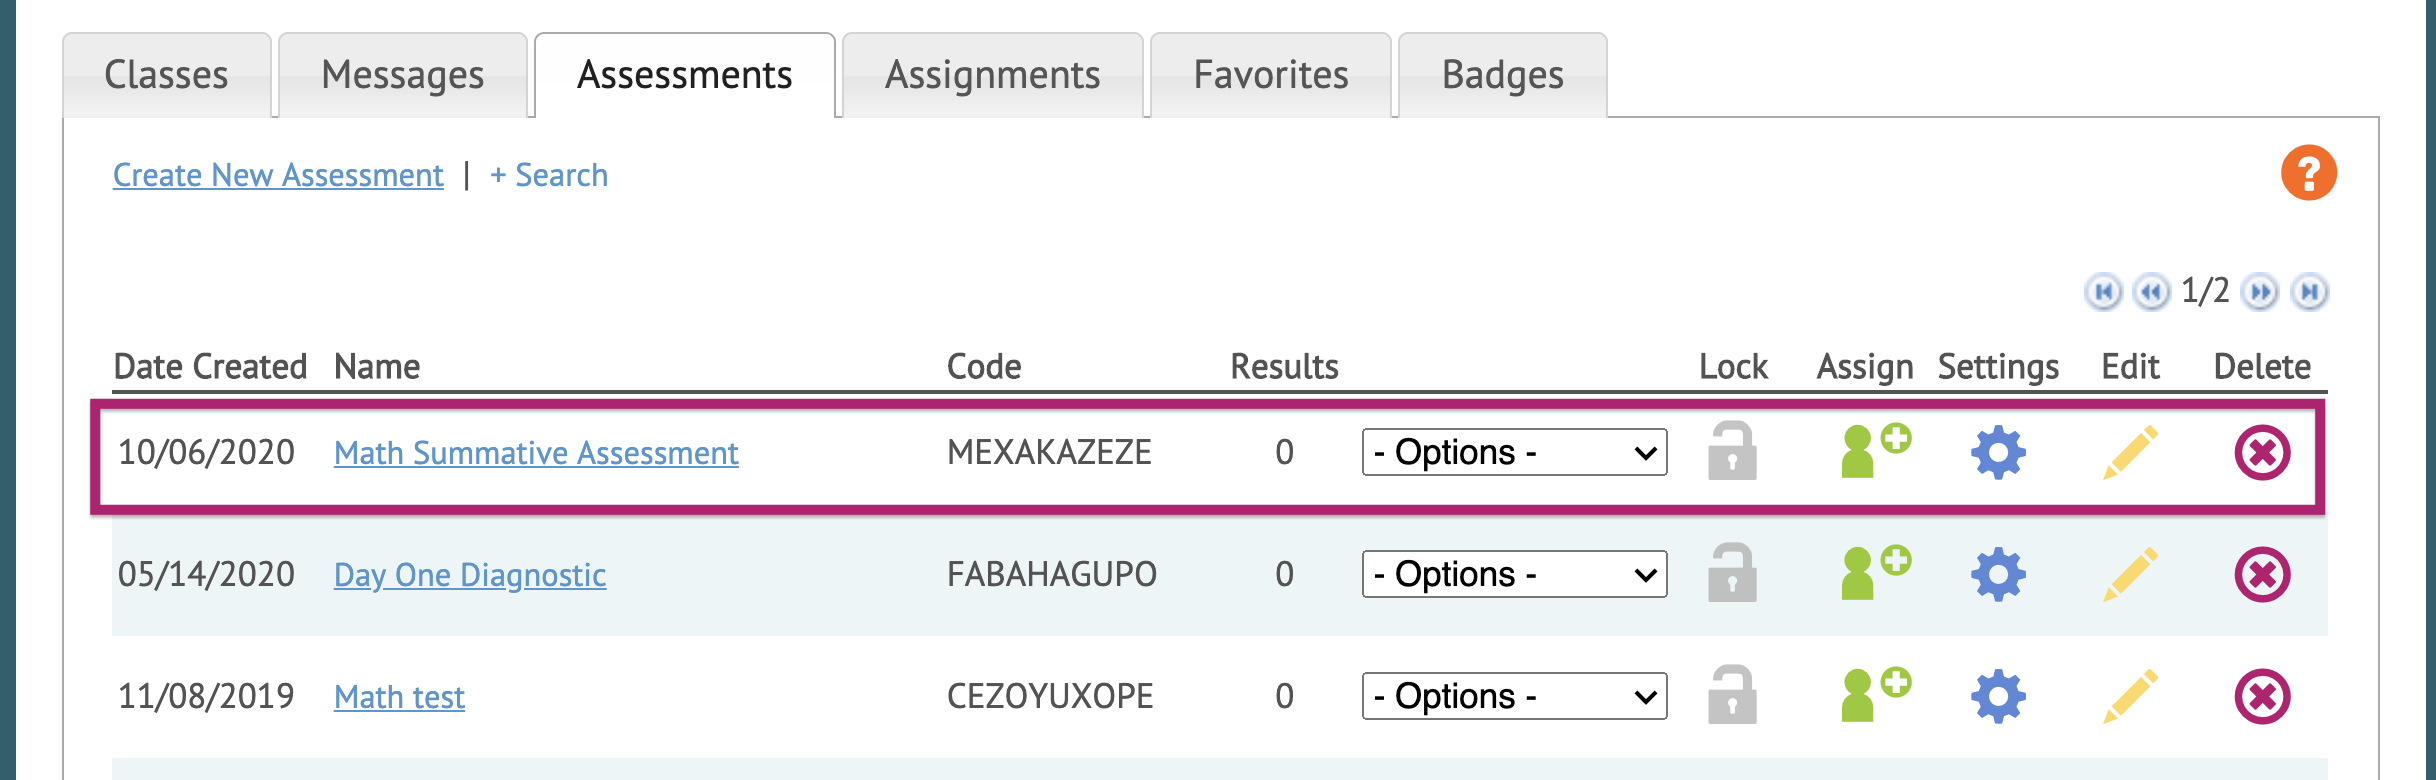Toggle the lock for Math Summative Assessment

point(1732,451)
